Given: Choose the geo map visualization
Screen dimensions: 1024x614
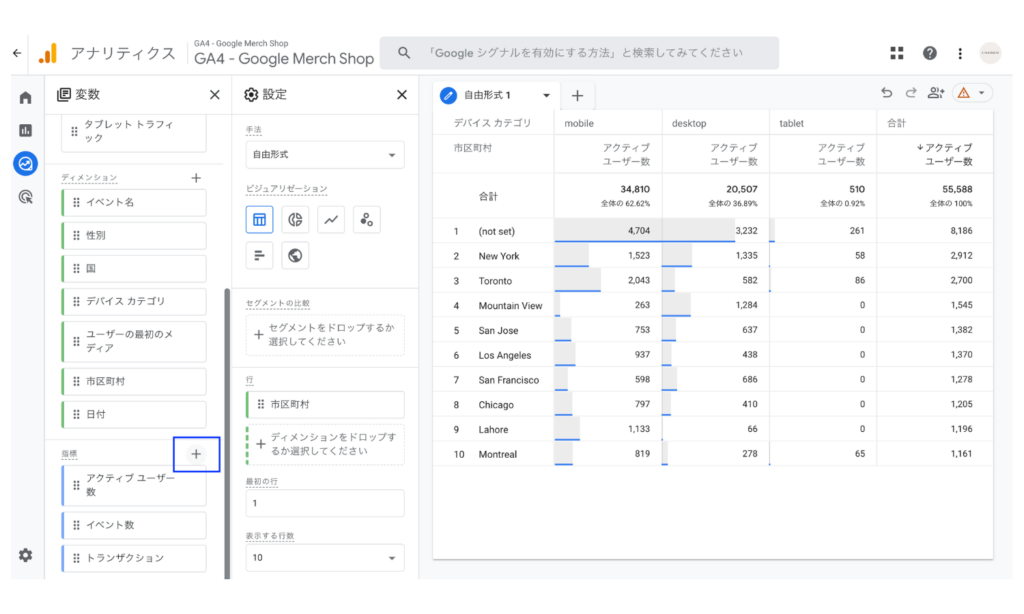Looking at the screenshot, I should pyautogui.click(x=295, y=255).
